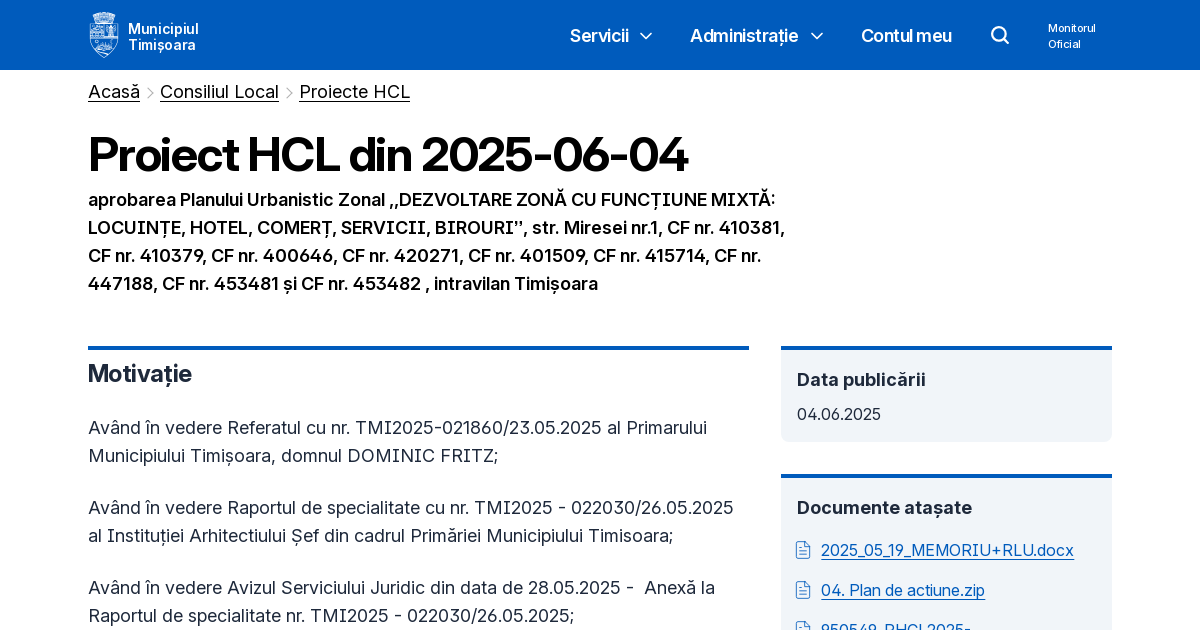1200x630 pixels.
Task: Navigate to Acasă via breadcrumb
Action: click(x=113, y=91)
